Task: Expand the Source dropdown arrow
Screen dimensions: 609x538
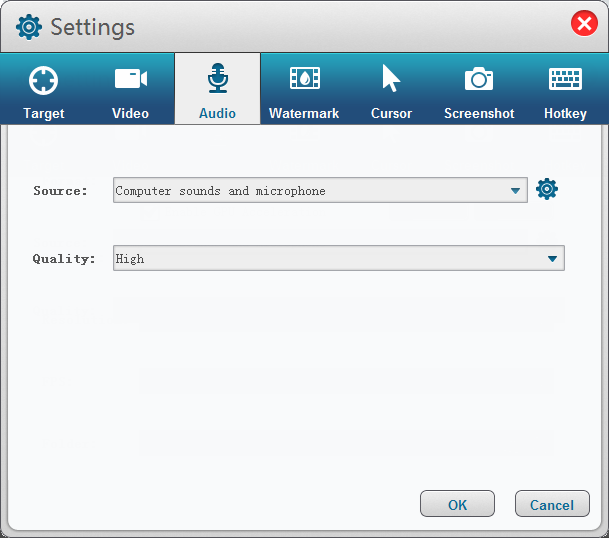Action: 515,191
